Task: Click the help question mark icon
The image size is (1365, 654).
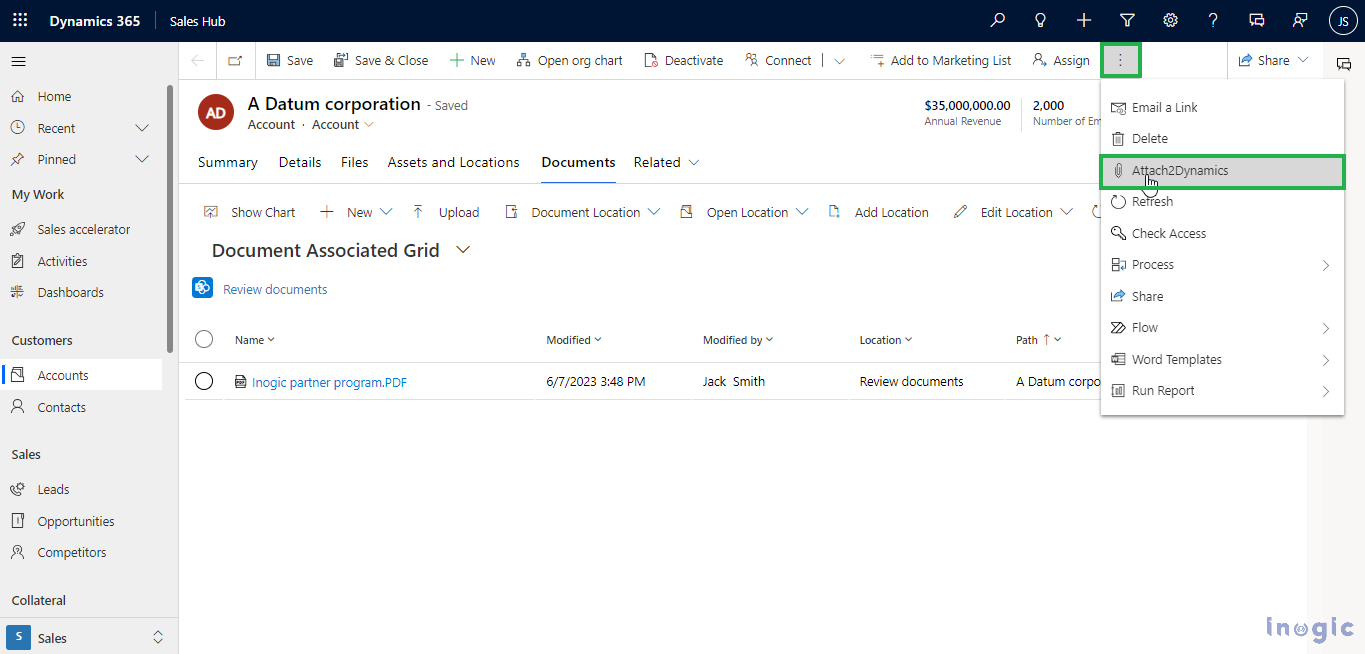Action: (x=1213, y=20)
